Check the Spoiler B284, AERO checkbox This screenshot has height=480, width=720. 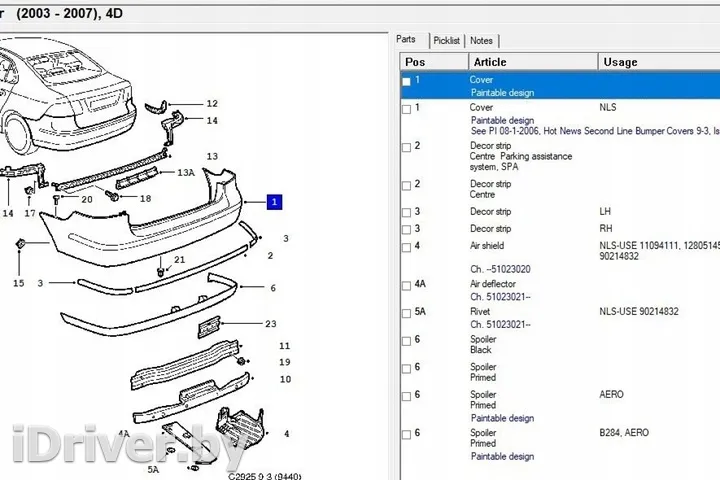click(x=406, y=435)
